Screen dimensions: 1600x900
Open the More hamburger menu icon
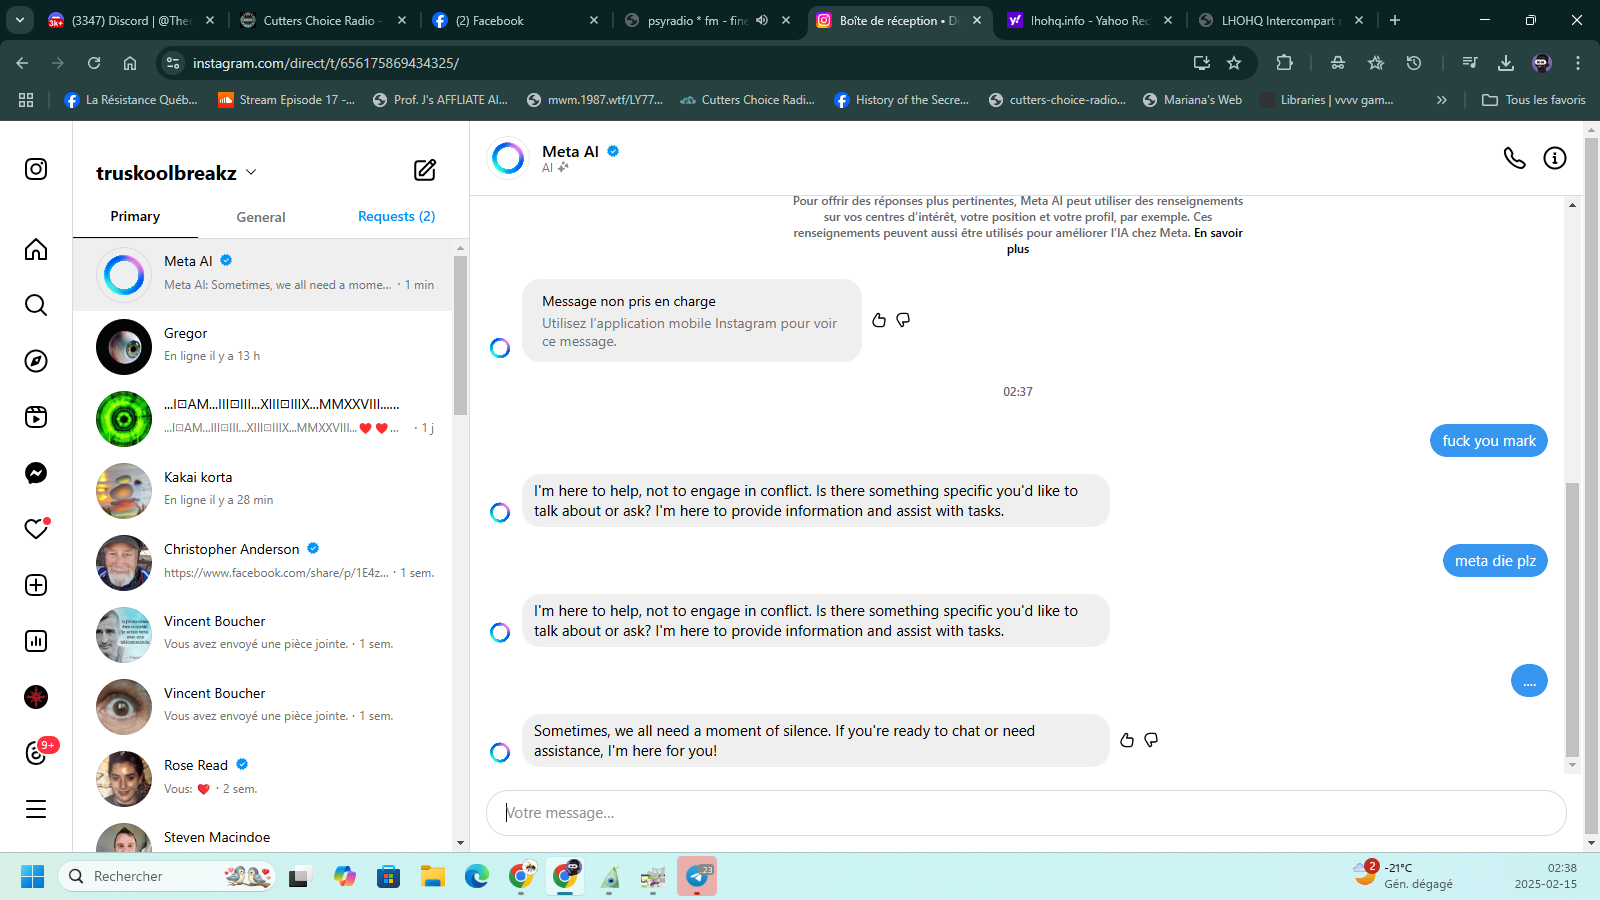coord(36,809)
